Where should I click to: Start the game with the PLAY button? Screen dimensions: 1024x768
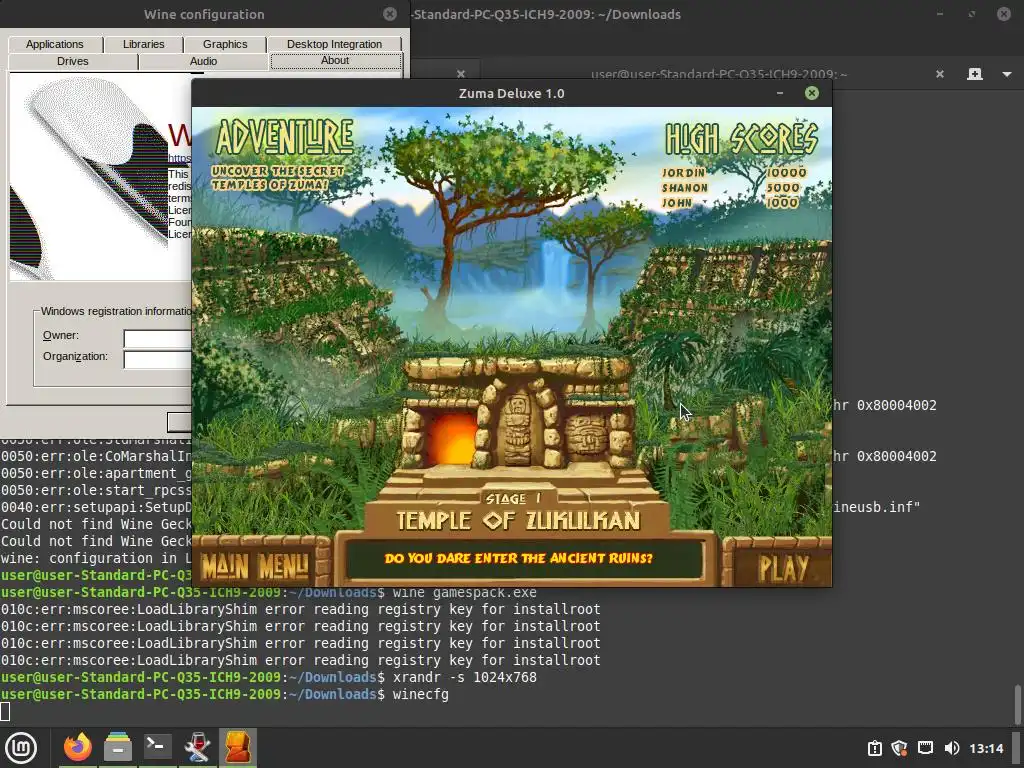click(x=783, y=567)
